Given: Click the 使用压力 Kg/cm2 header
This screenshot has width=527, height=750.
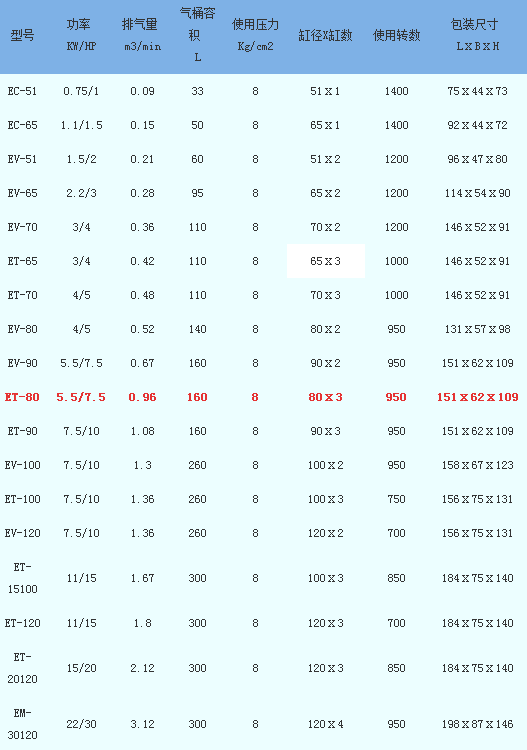Looking at the screenshot, I should tap(255, 35).
